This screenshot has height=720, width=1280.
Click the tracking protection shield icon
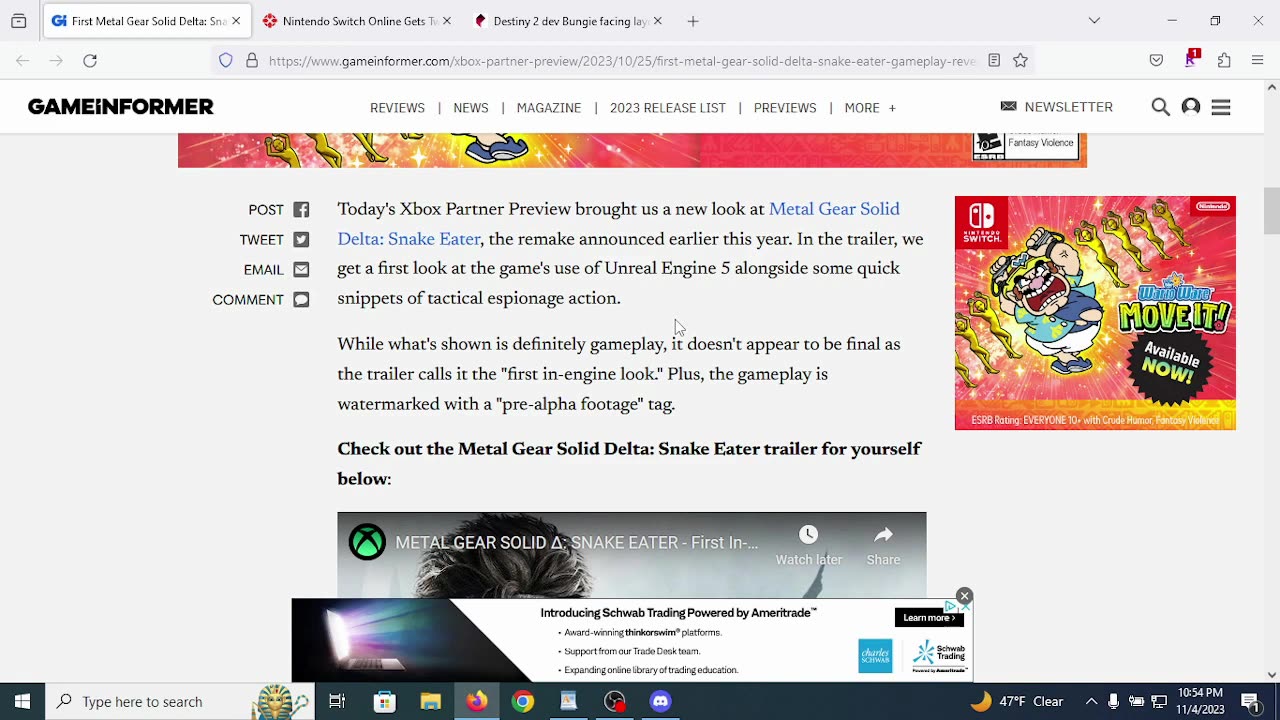[226, 61]
